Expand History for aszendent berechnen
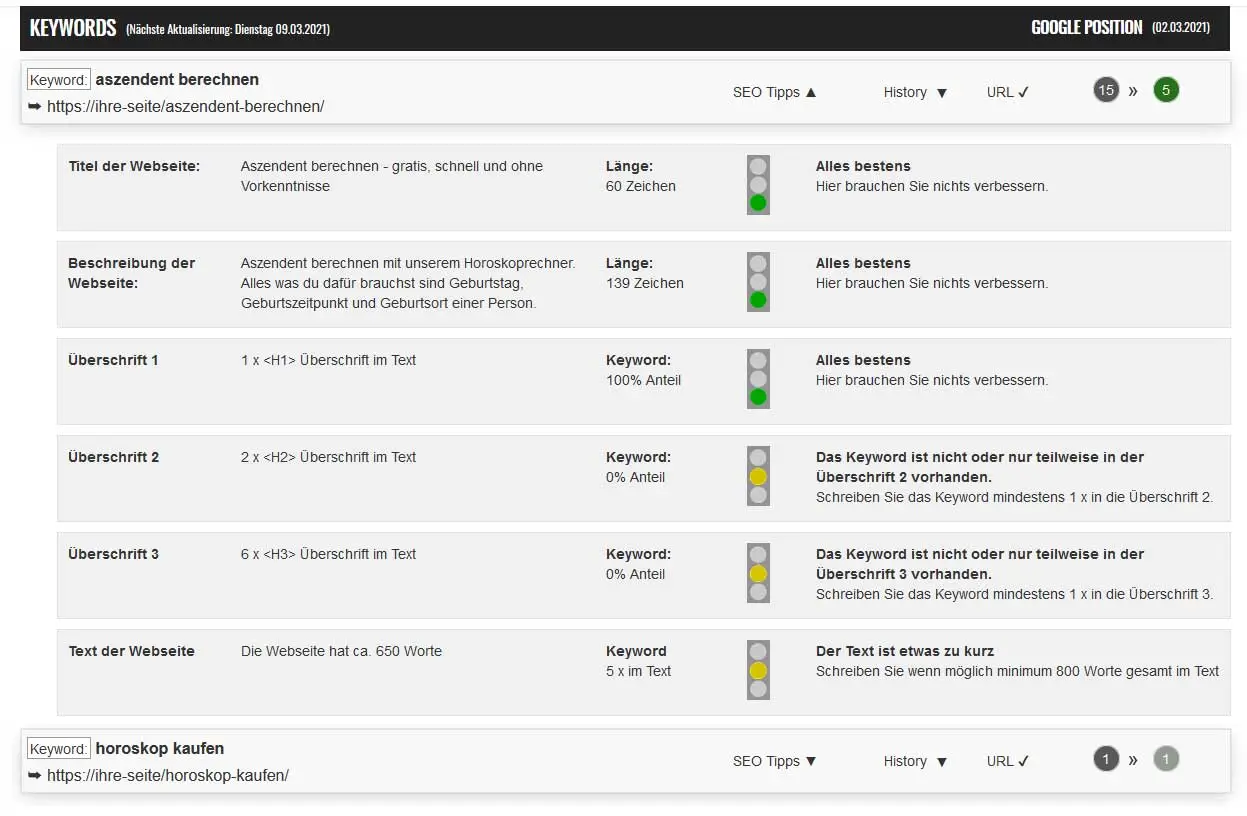The height and width of the screenshot is (816, 1247). click(915, 92)
